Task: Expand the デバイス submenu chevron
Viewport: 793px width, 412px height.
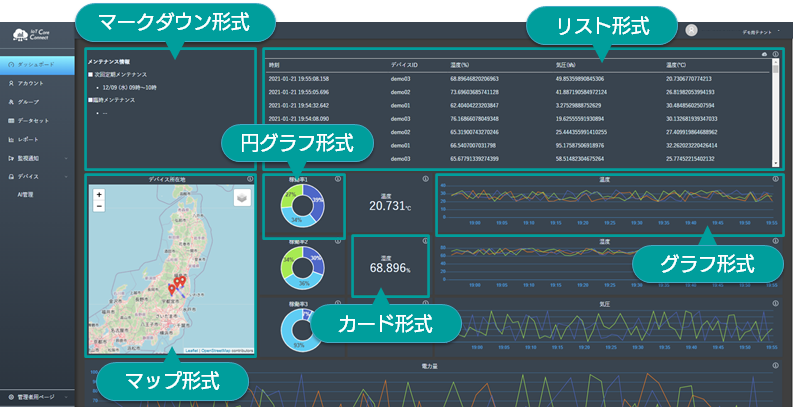Action: click(x=66, y=177)
